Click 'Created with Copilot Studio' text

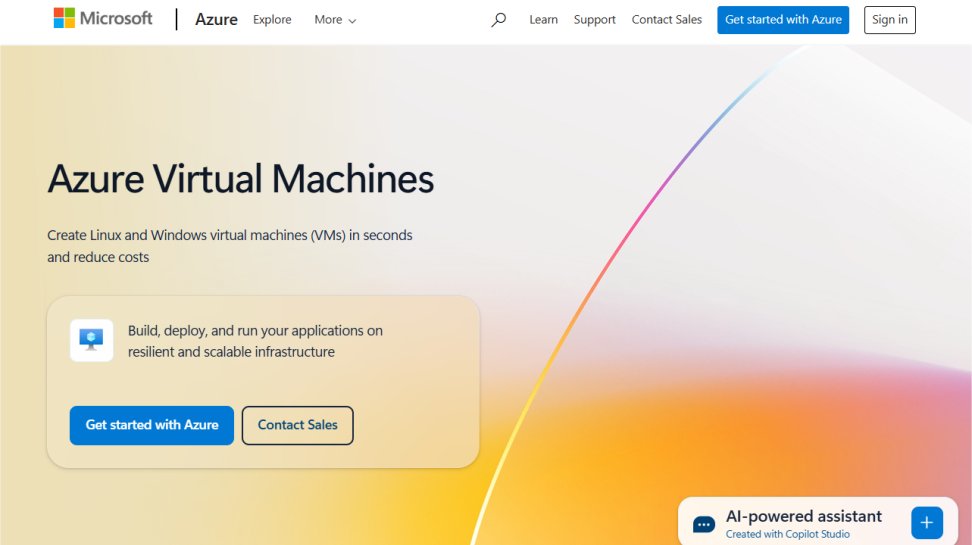(787, 534)
